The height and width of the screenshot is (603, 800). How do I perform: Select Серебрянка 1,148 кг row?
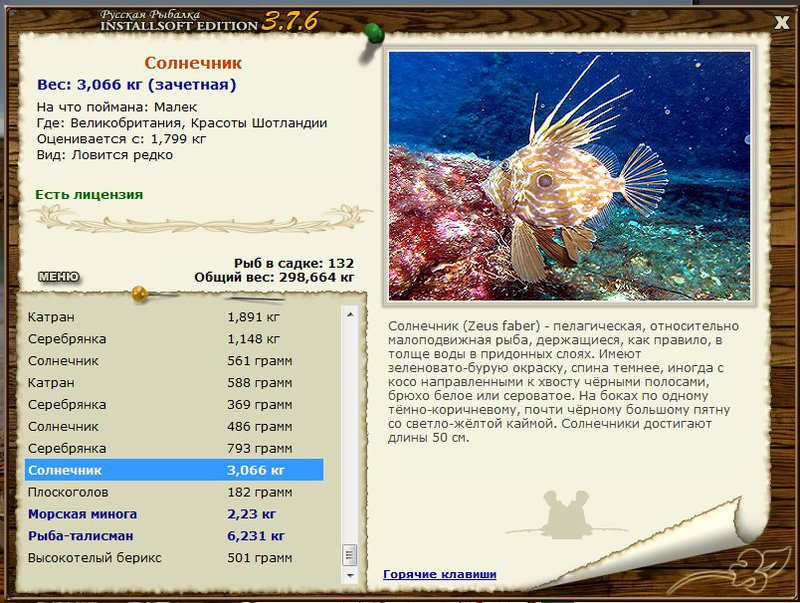point(174,339)
